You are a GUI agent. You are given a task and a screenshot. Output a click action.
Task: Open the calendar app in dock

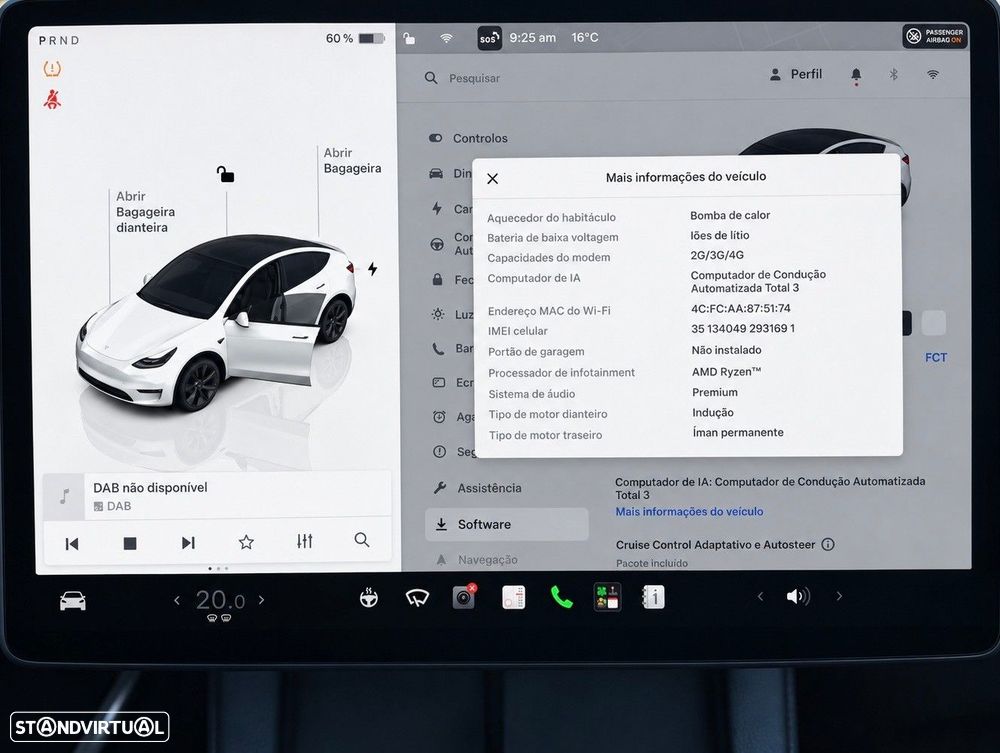[x=513, y=597]
